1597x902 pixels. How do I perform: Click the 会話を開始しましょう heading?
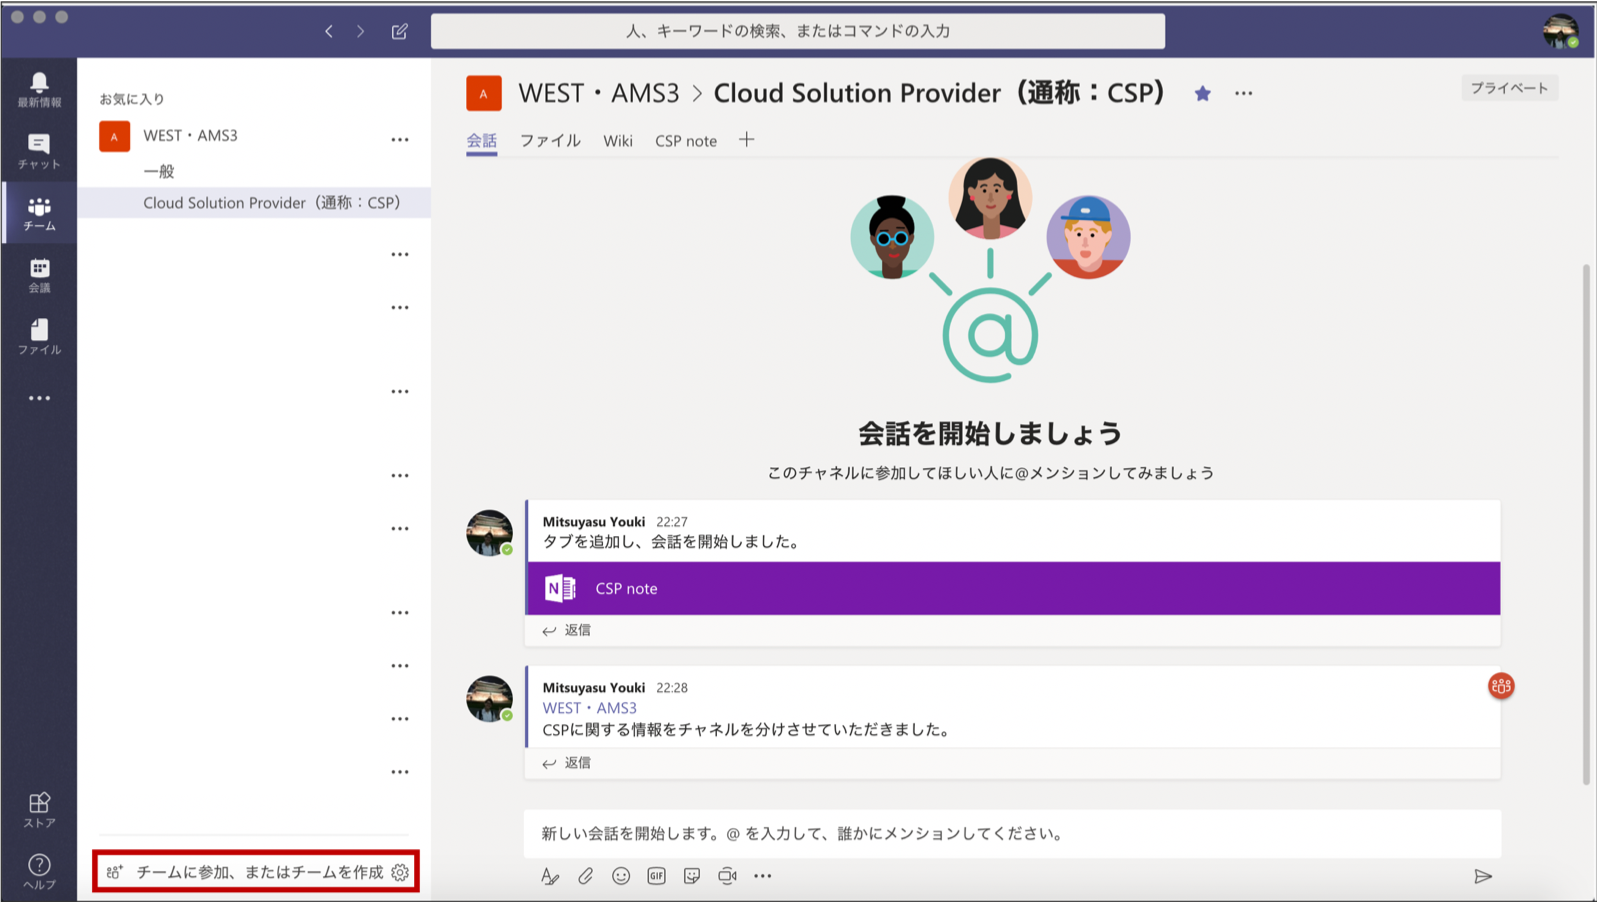990,433
